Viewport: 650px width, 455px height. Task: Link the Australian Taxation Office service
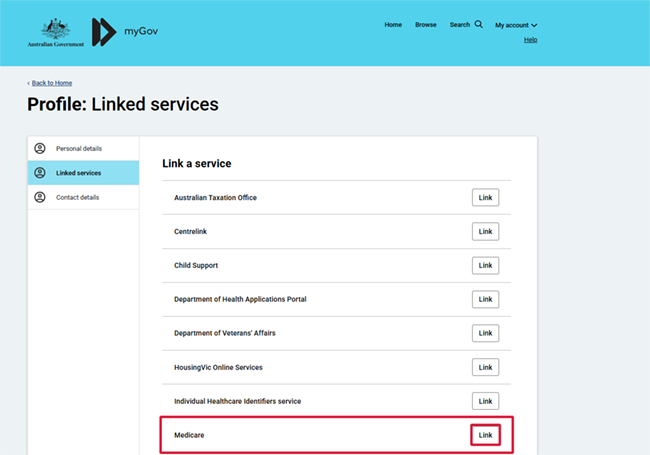(x=485, y=198)
